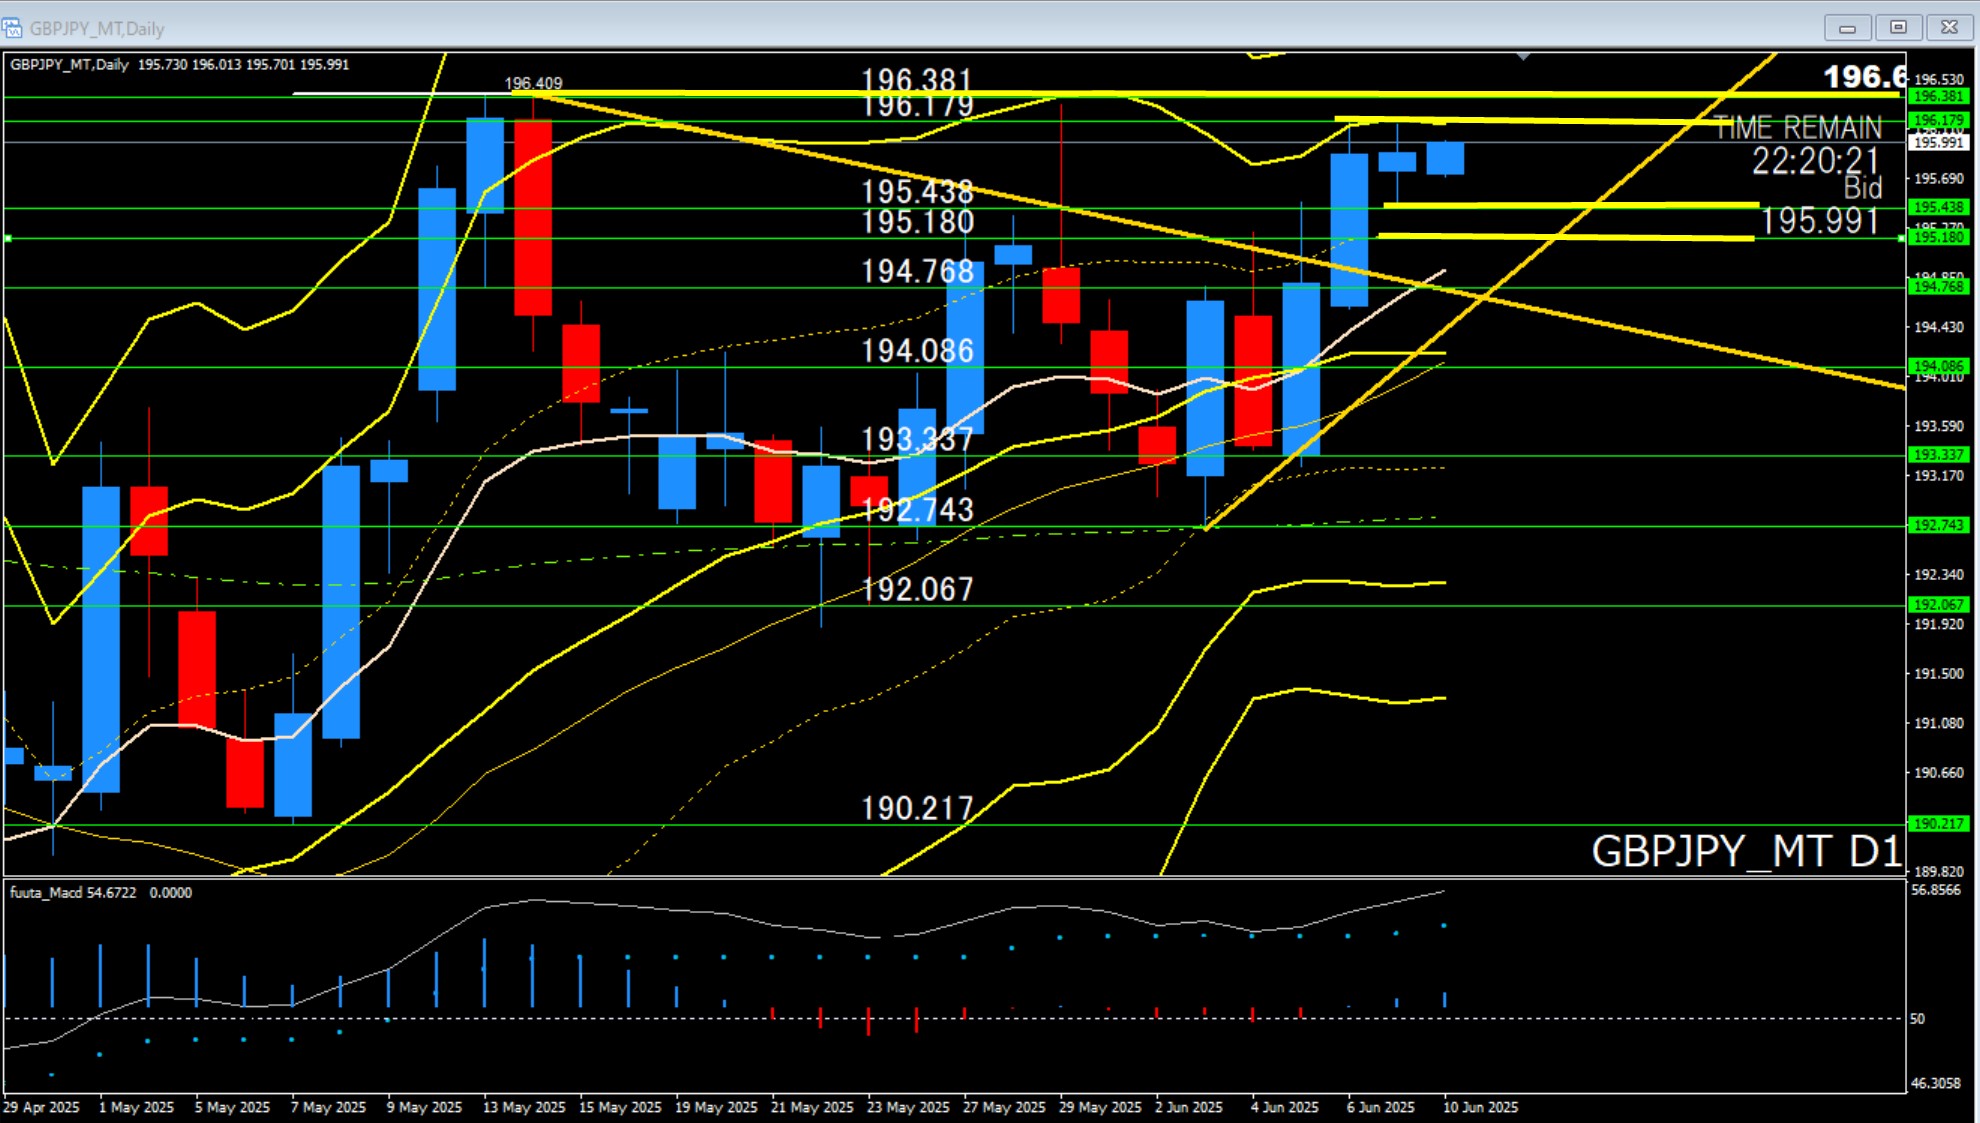Select the 194.768 level label on the chart
The width and height of the screenshot is (1980, 1123).
[917, 271]
